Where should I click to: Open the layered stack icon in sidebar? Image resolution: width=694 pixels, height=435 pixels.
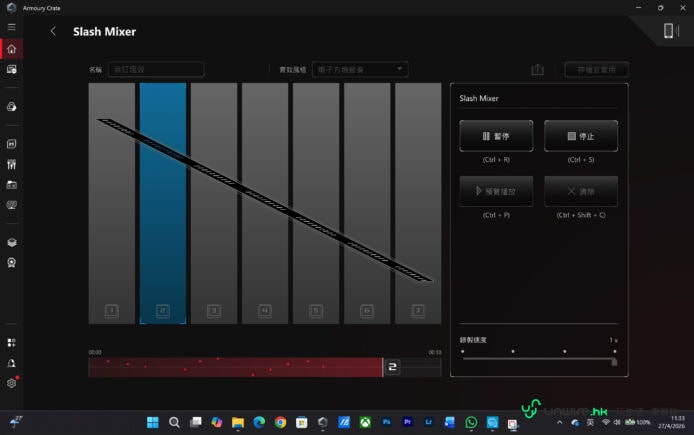point(12,243)
